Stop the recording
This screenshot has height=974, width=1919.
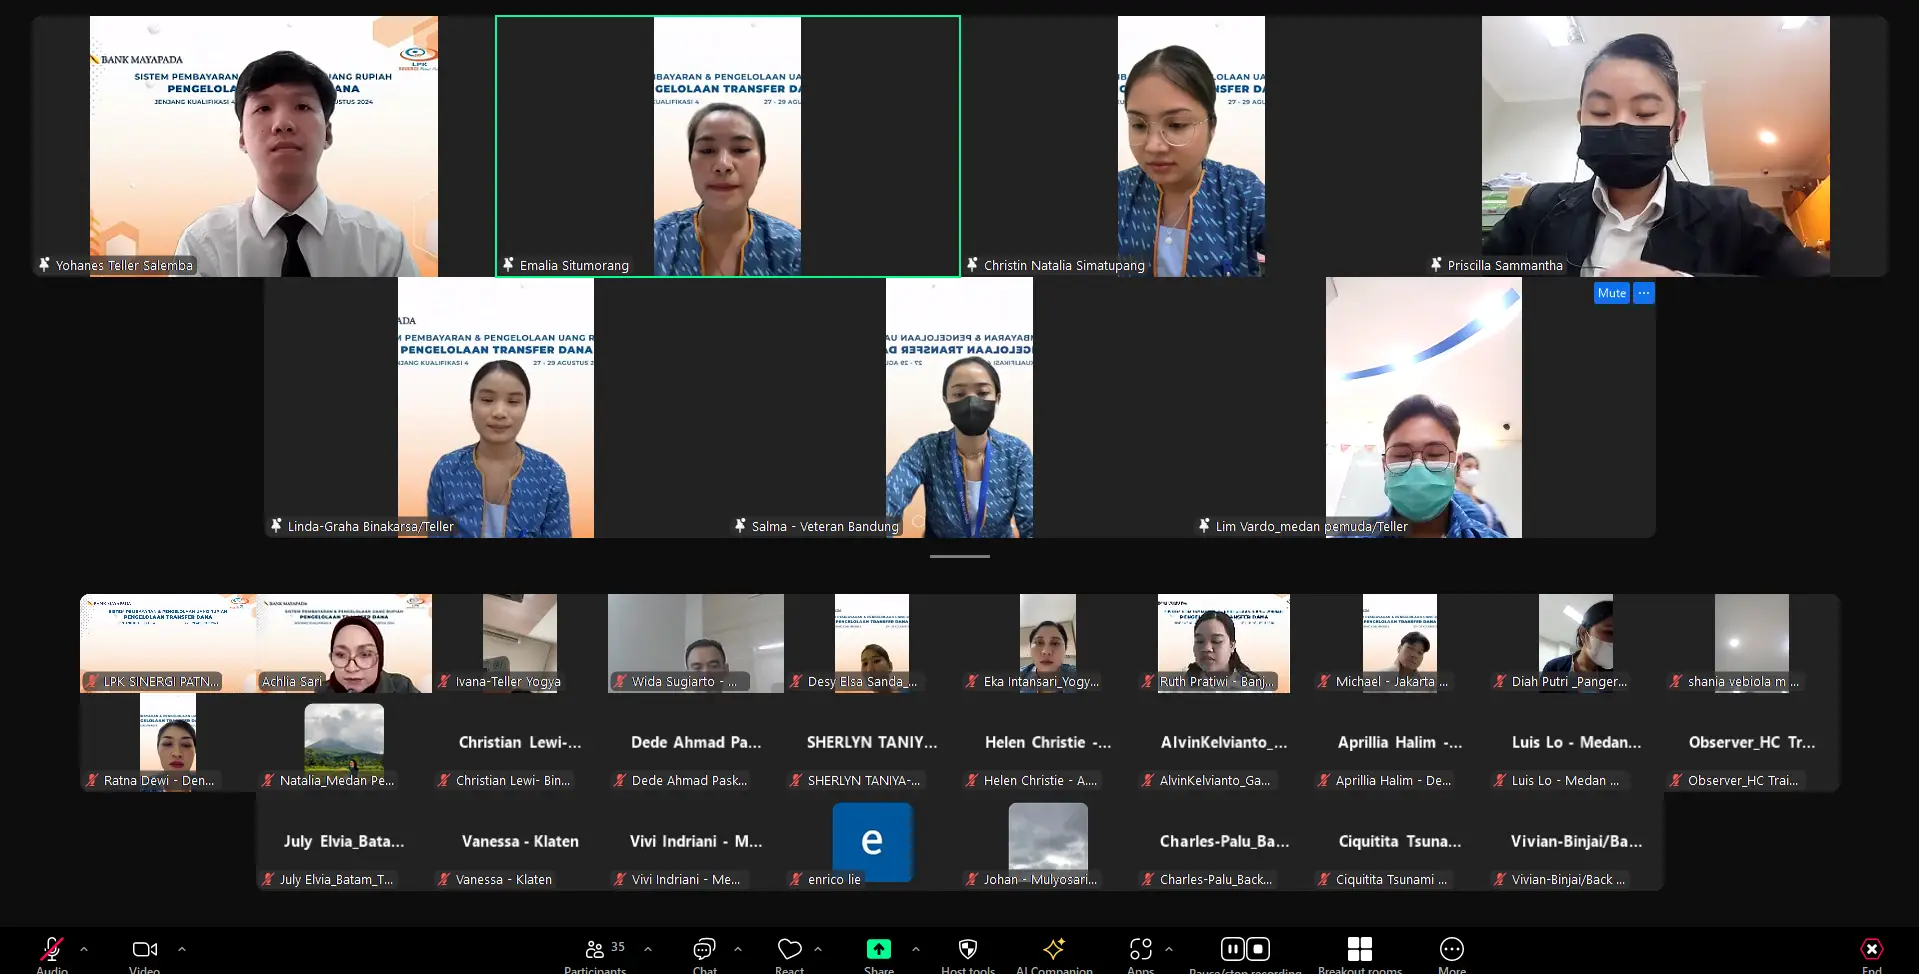[1259, 949]
